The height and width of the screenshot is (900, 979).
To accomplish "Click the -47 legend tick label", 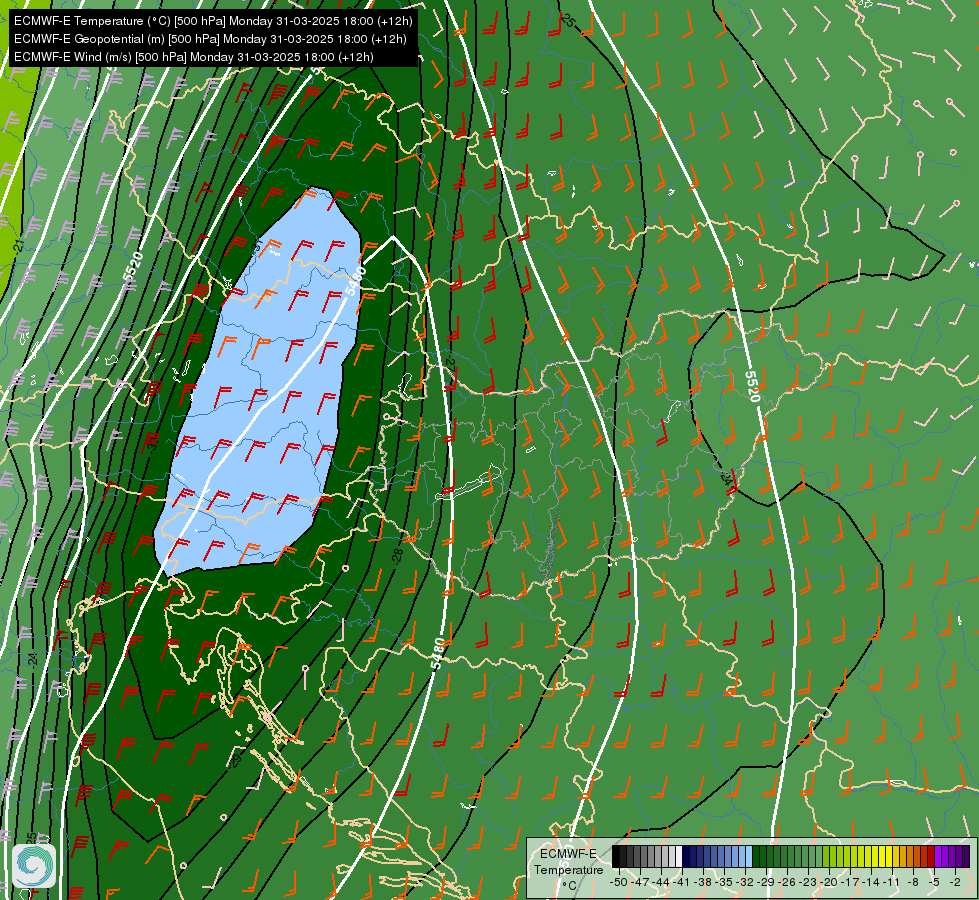I will point(640,882).
